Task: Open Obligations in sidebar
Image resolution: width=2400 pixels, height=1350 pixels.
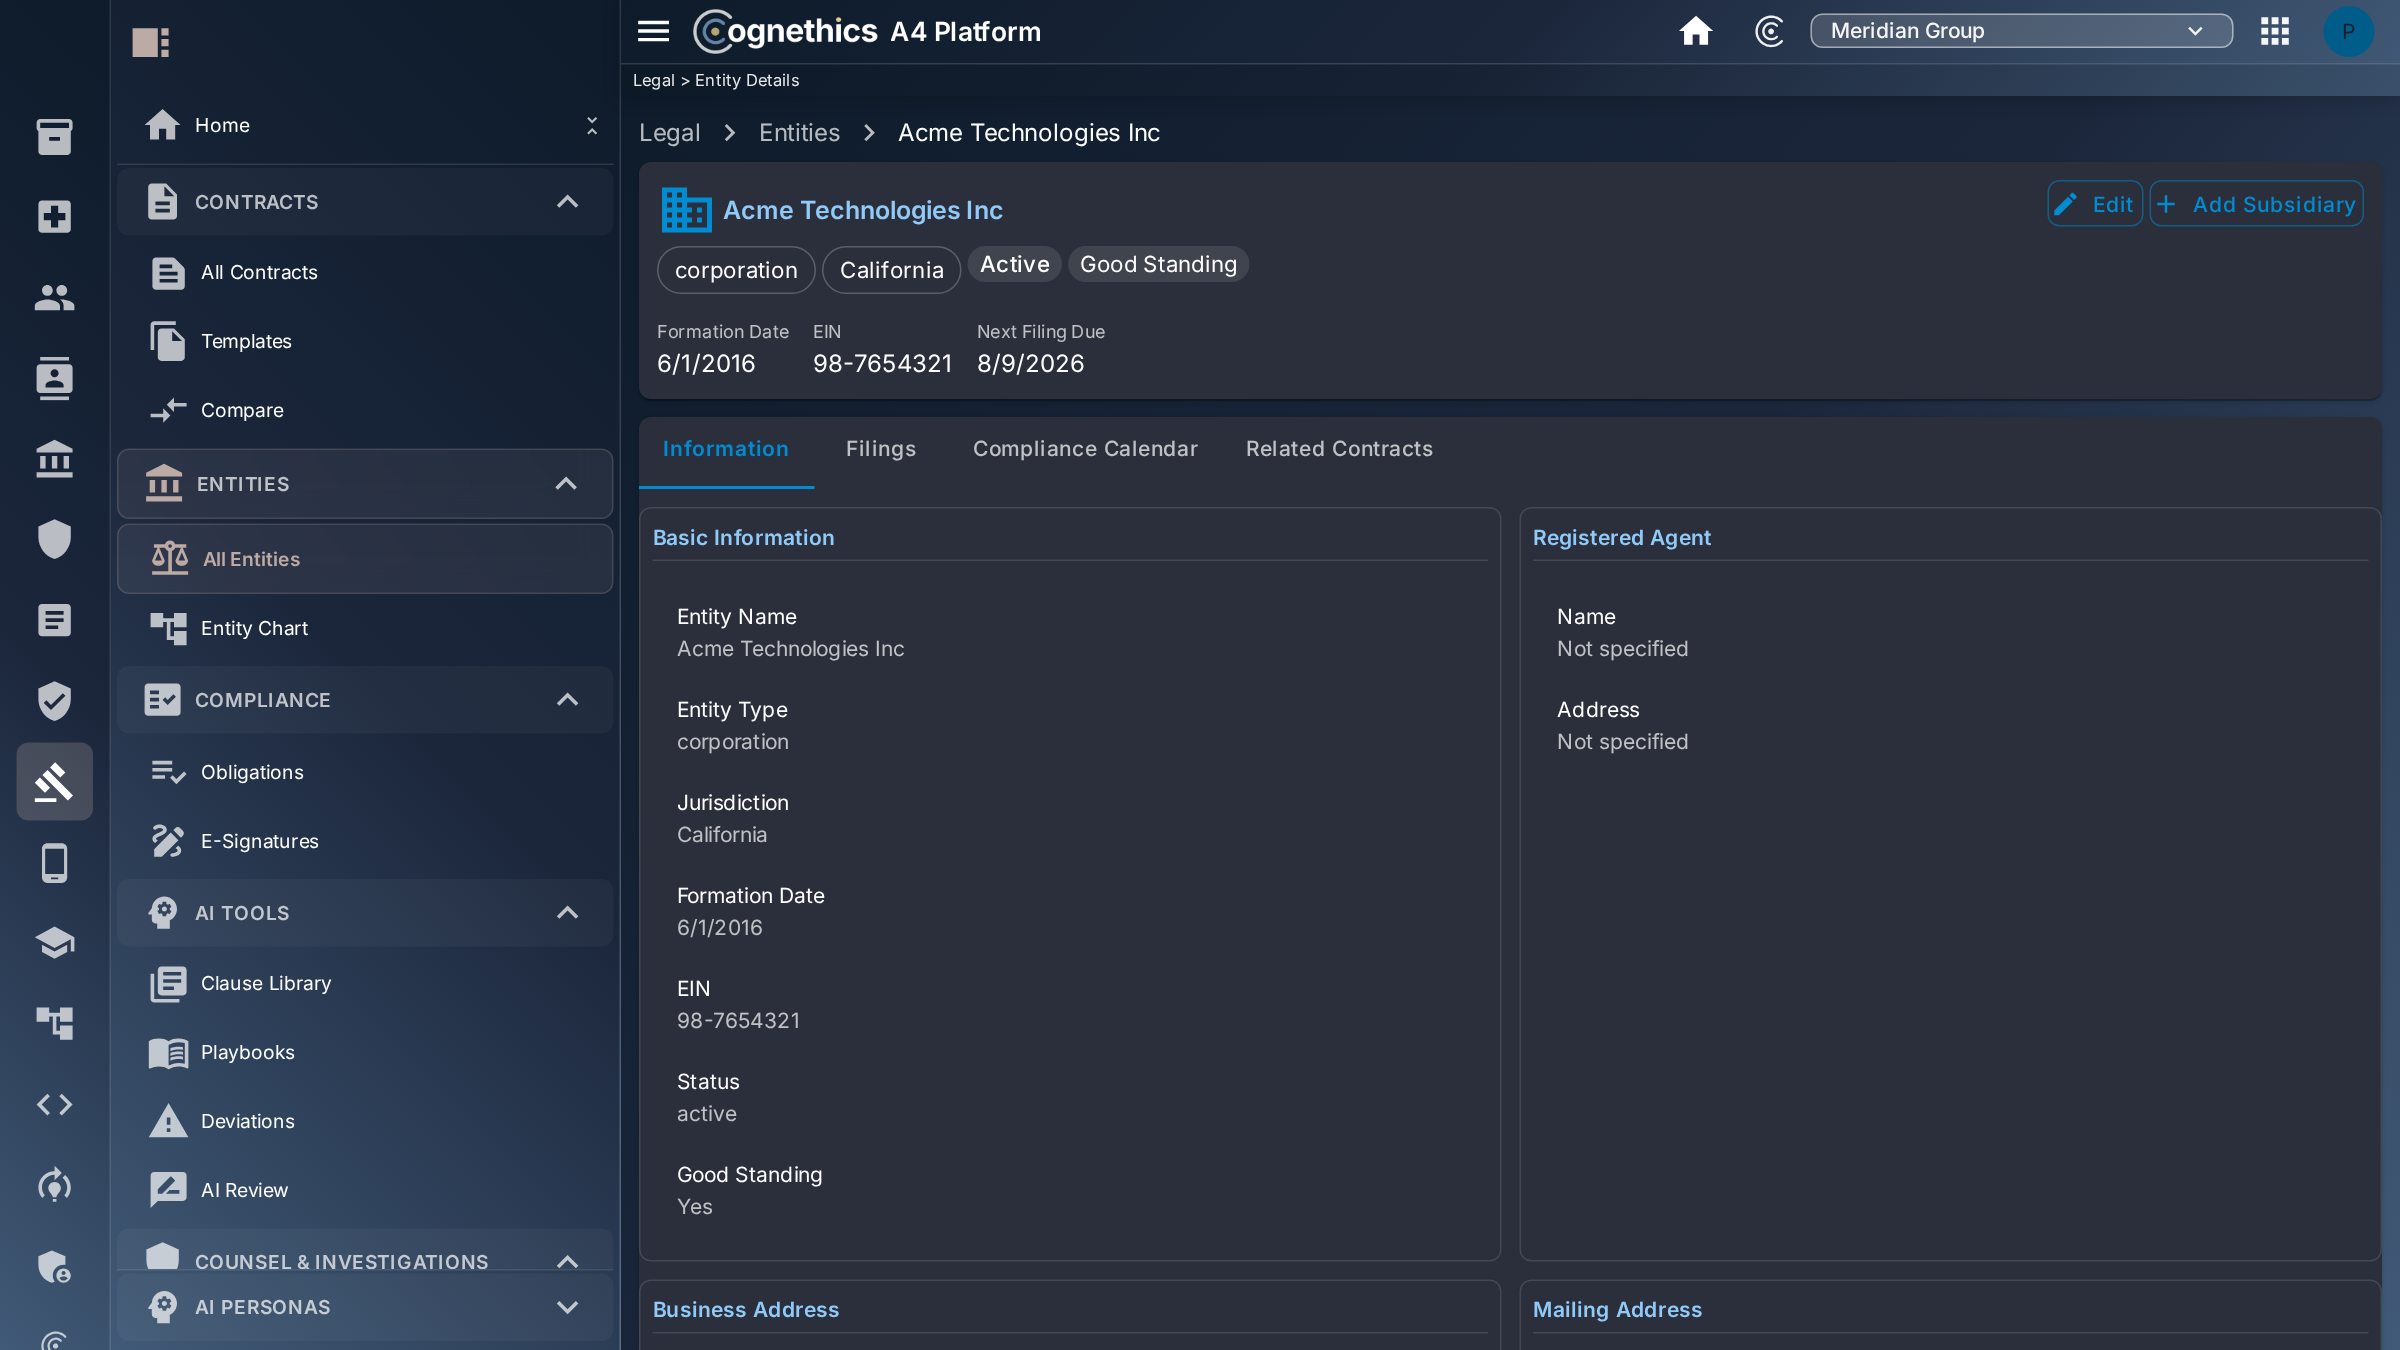Action: point(365,772)
